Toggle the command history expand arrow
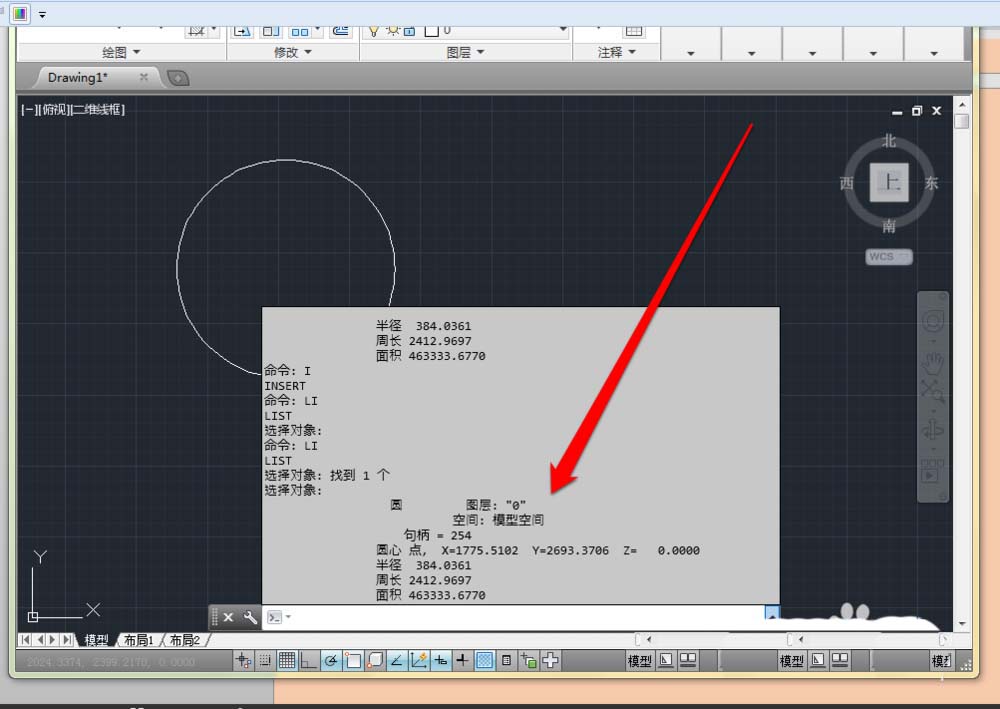Viewport: 1000px width, 709px height. (x=772, y=614)
